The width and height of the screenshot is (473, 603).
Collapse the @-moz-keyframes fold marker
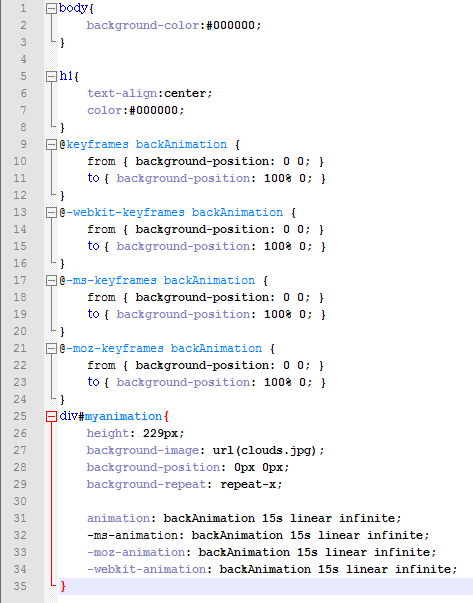click(51, 349)
